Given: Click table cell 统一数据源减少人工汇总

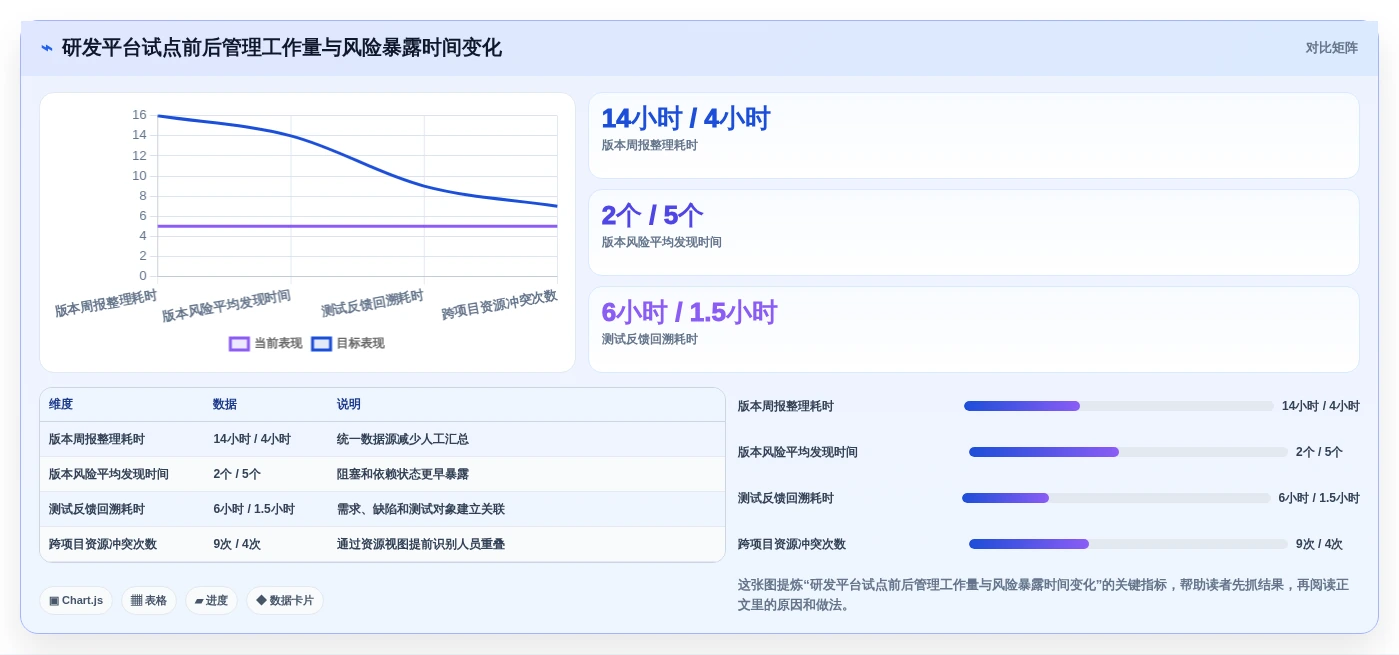Looking at the screenshot, I should point(403,439).
